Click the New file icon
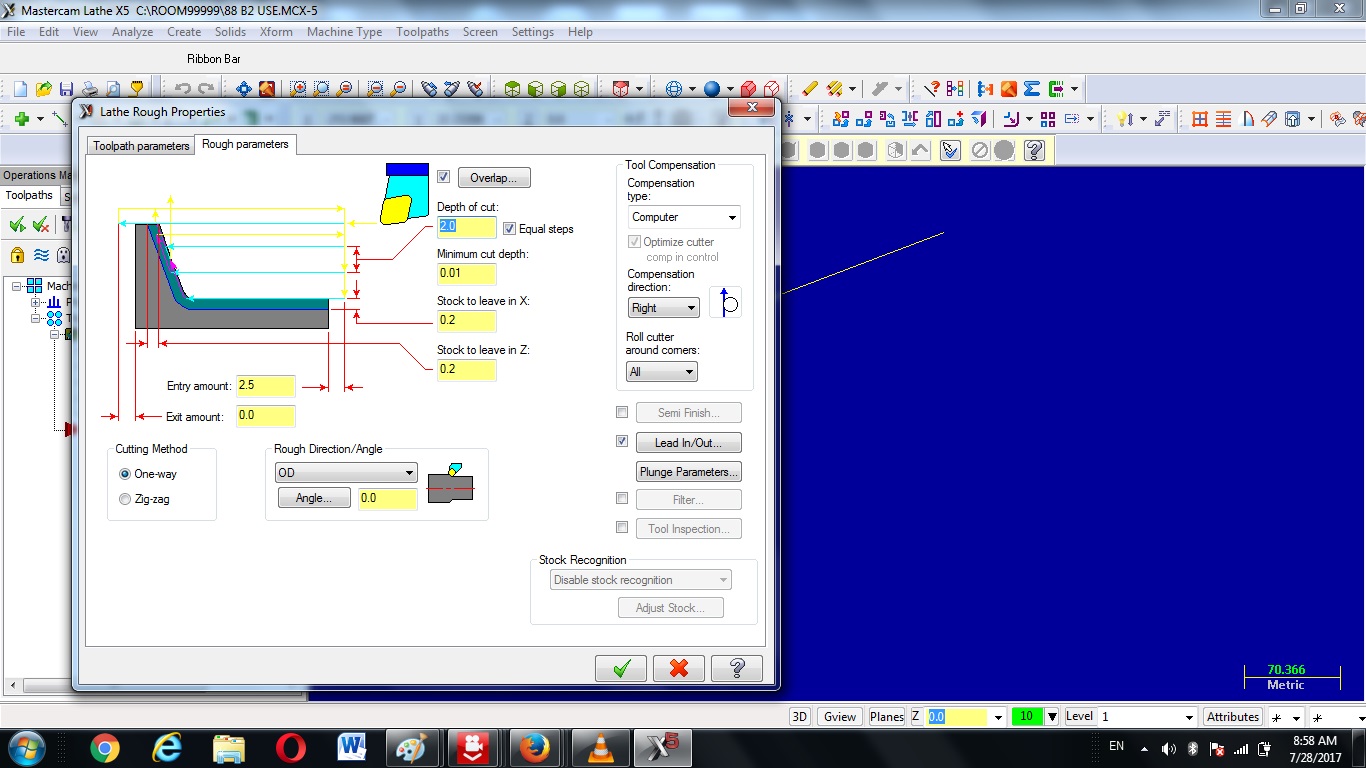Viewport: 1366px width, 768px height. click(x=19, y=89)
